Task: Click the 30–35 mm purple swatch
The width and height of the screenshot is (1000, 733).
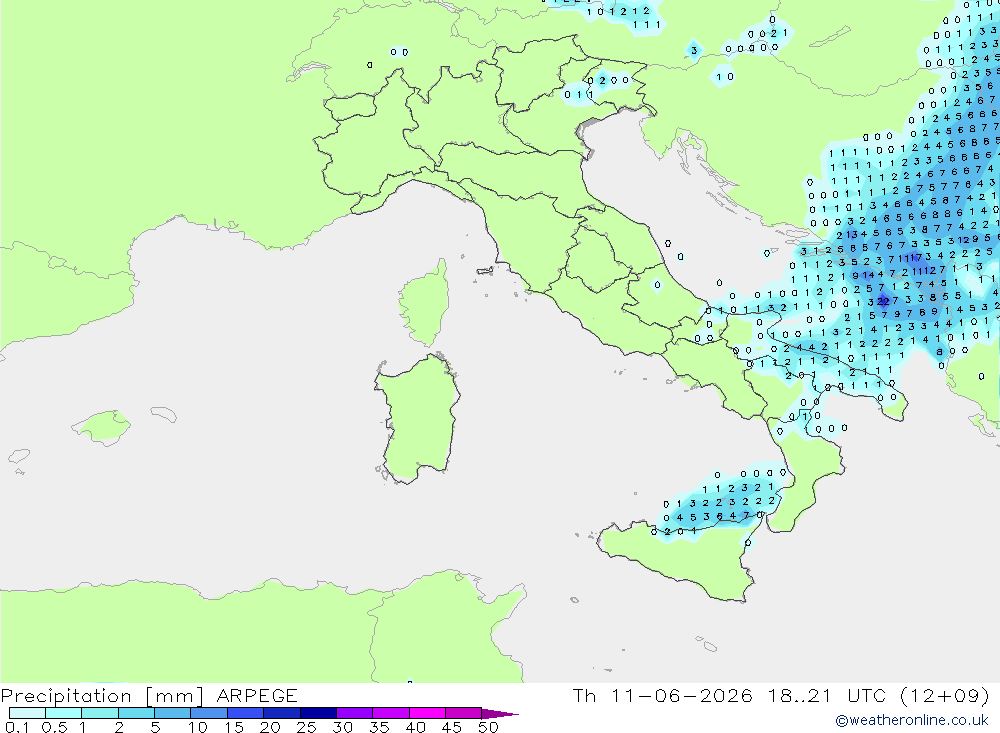Action: pyautogui.click(x=354, y=713)
